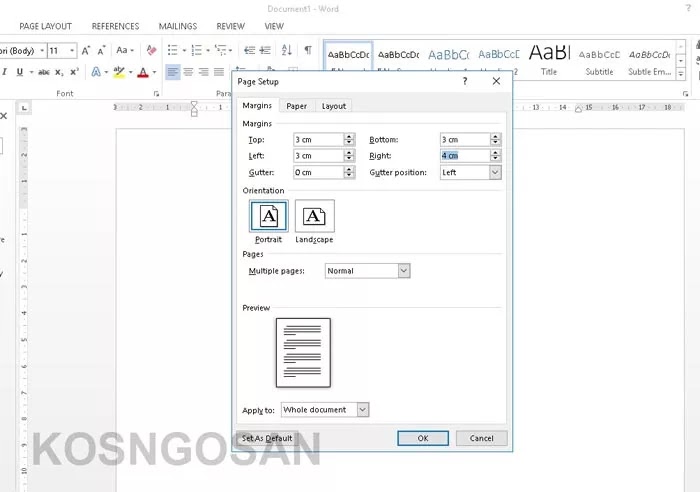
Task: Open font name dropdown
Action: click(42, 50)
